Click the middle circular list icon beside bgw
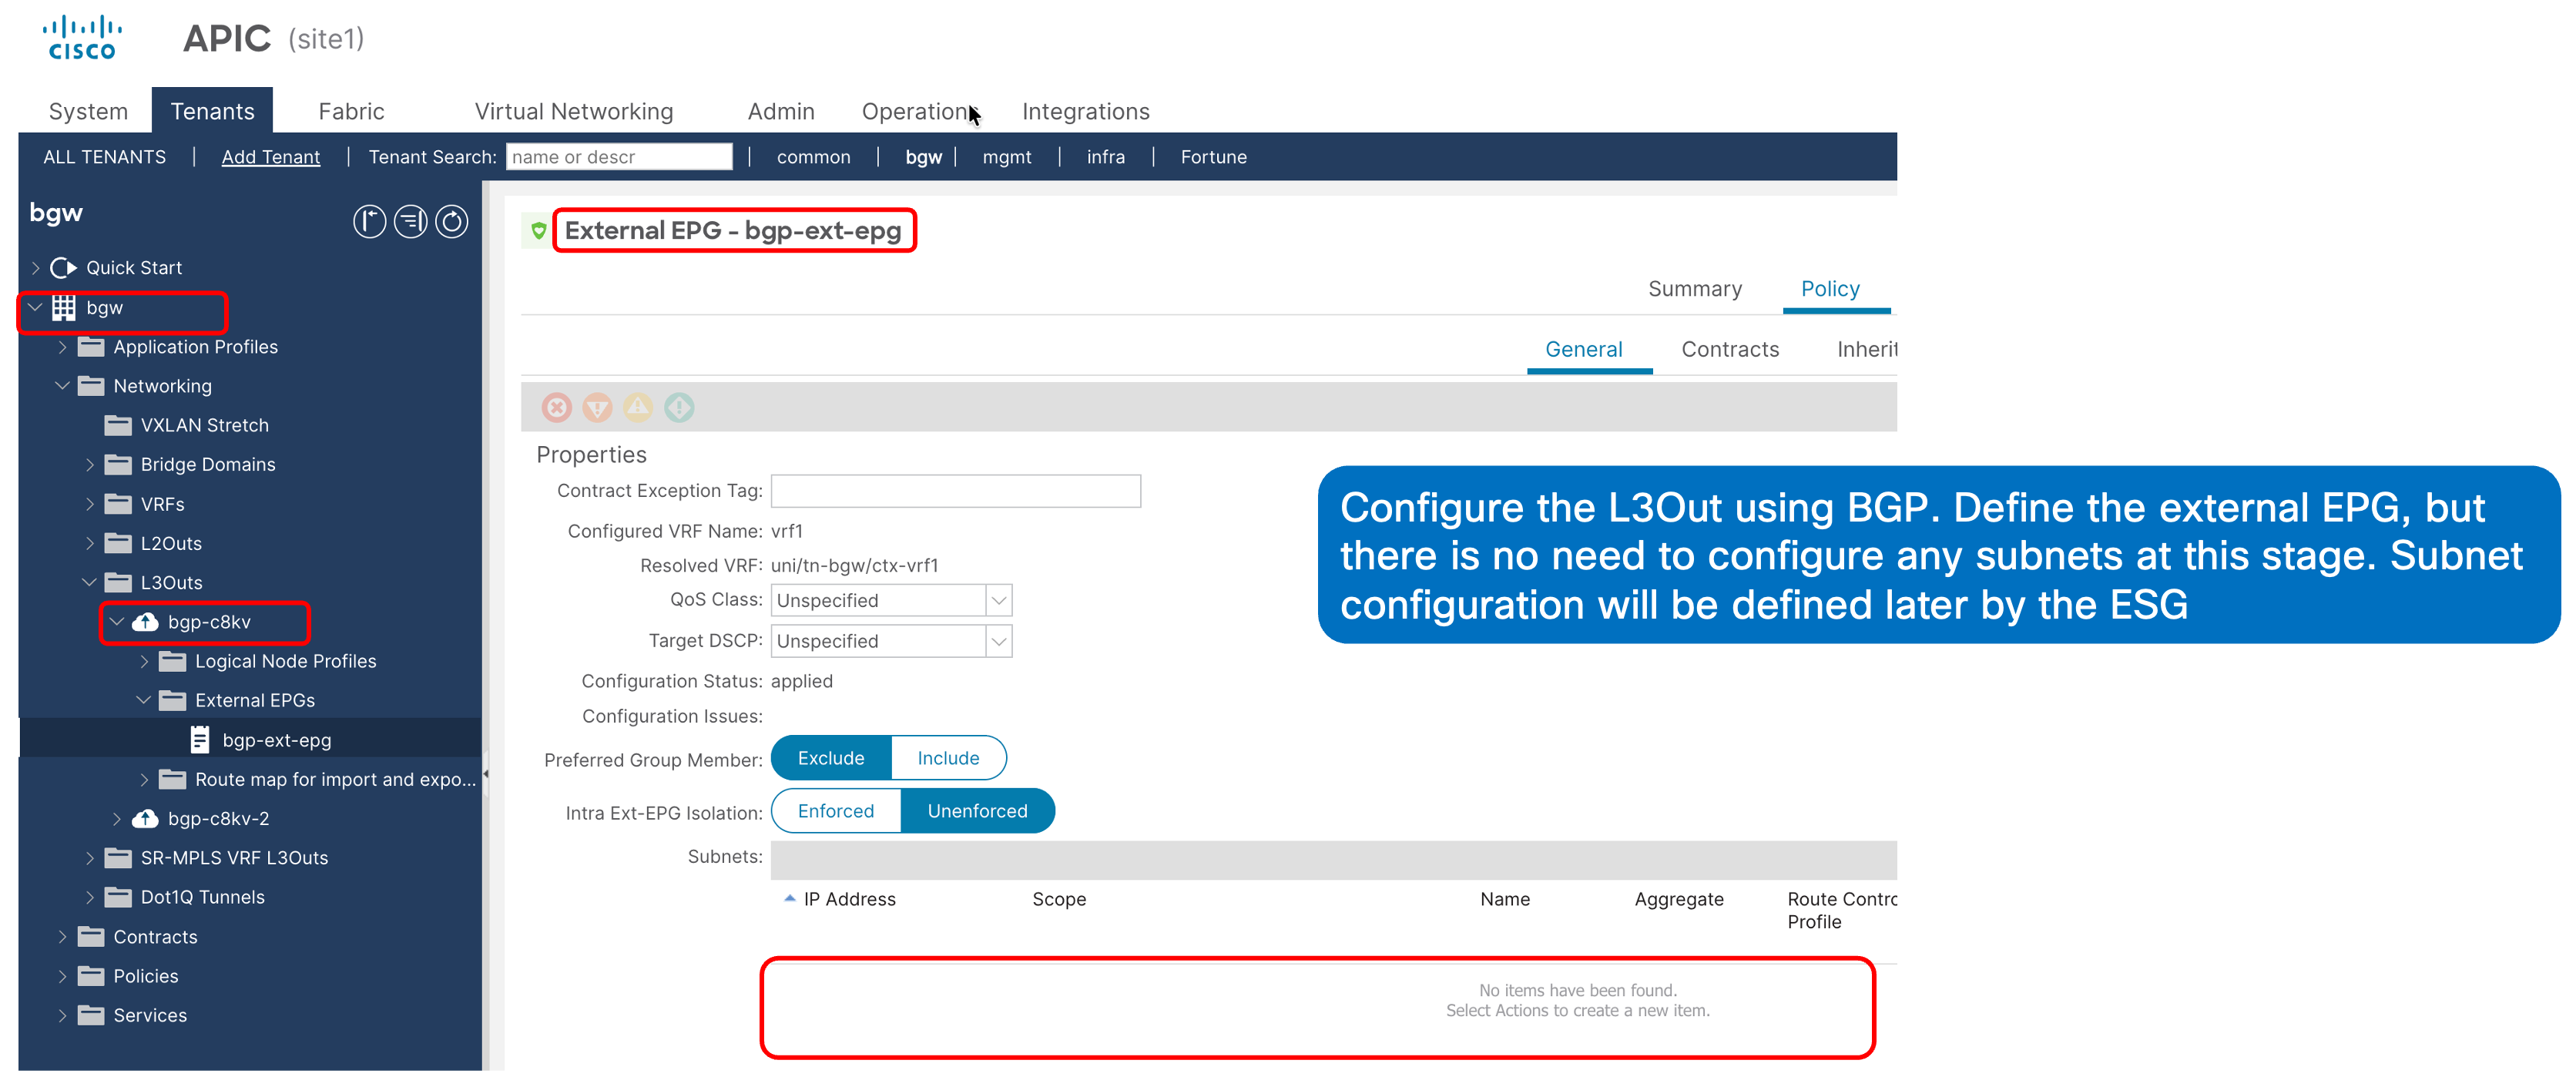 click(410, 221)
